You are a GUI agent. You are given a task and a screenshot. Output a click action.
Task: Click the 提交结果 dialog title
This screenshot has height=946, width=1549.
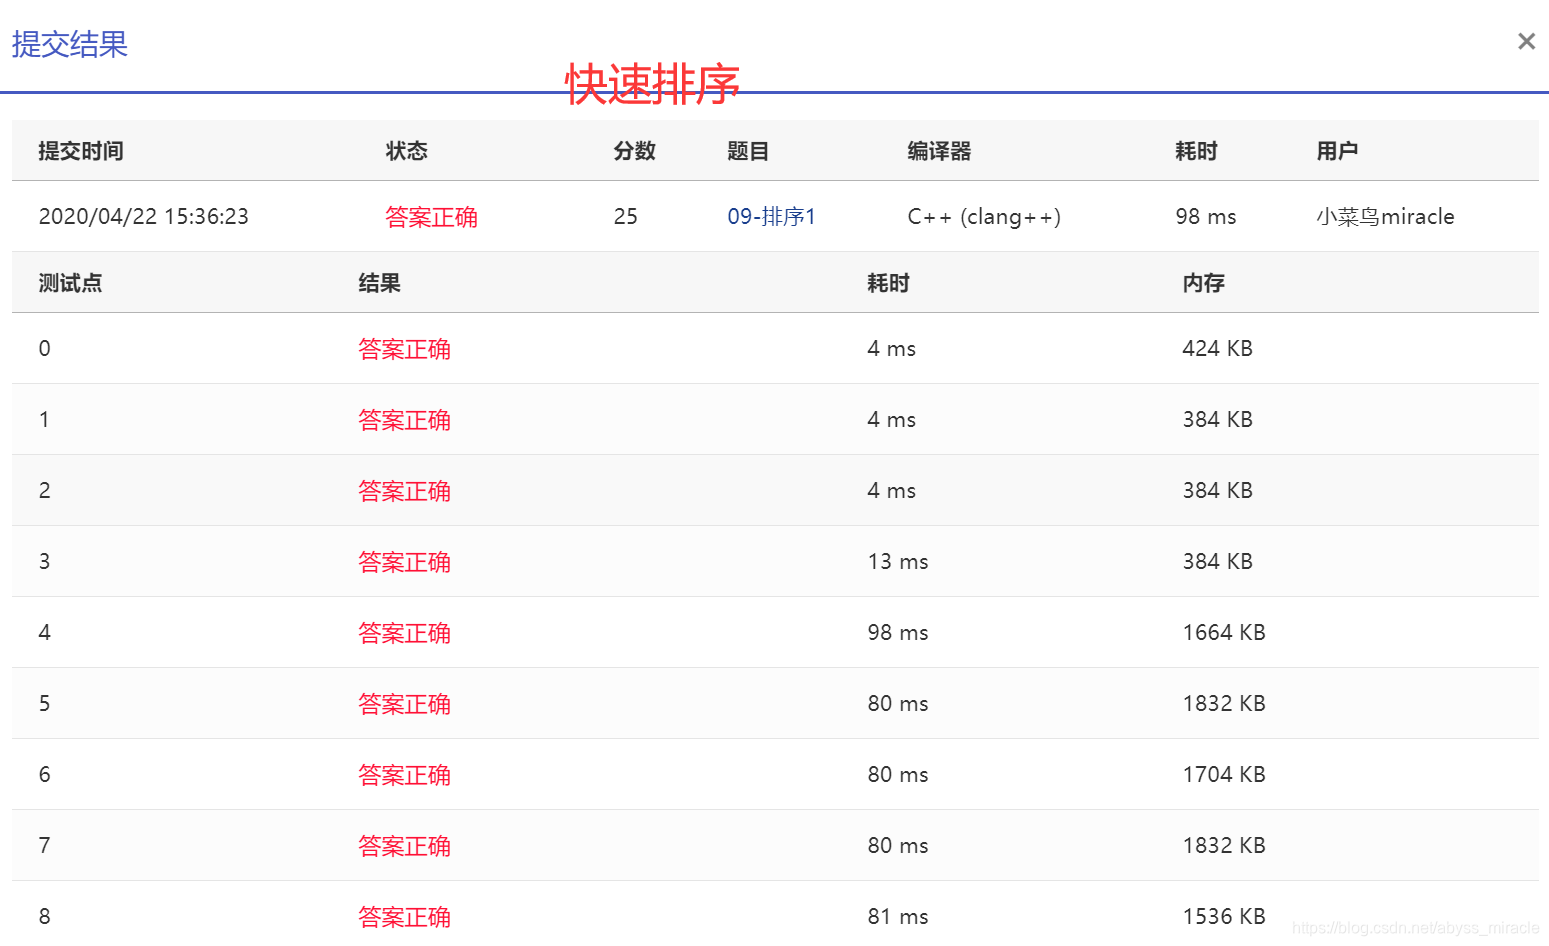(68, 45)
